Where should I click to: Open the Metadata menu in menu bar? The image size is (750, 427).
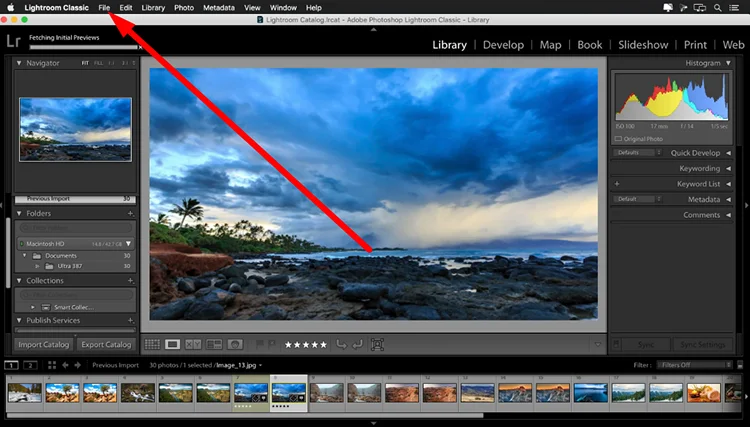(x=219, y=8)
